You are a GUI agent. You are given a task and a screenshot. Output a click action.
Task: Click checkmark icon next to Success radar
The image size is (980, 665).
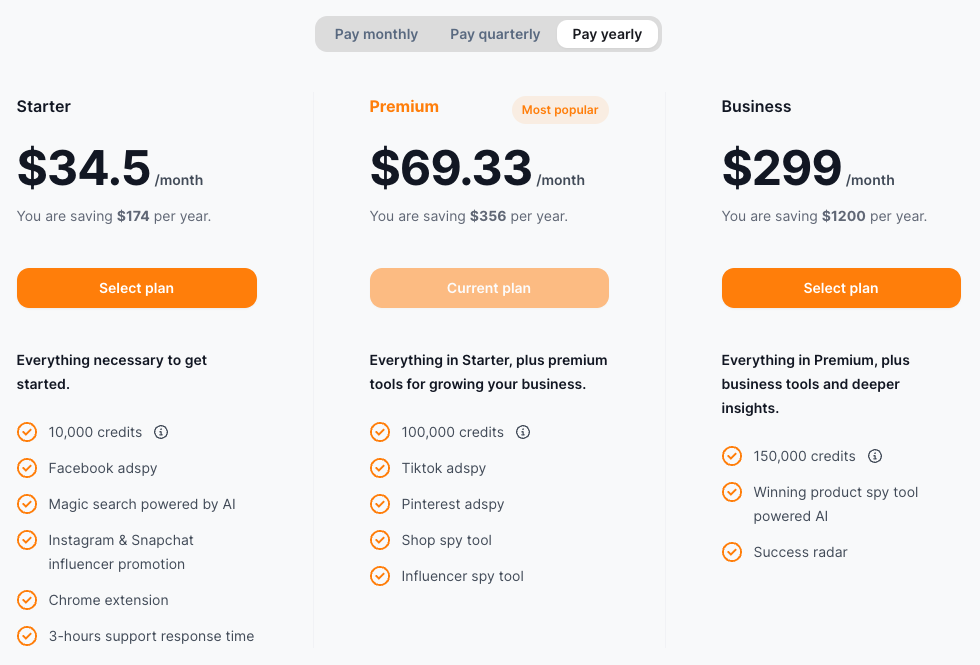click(732, 552)
